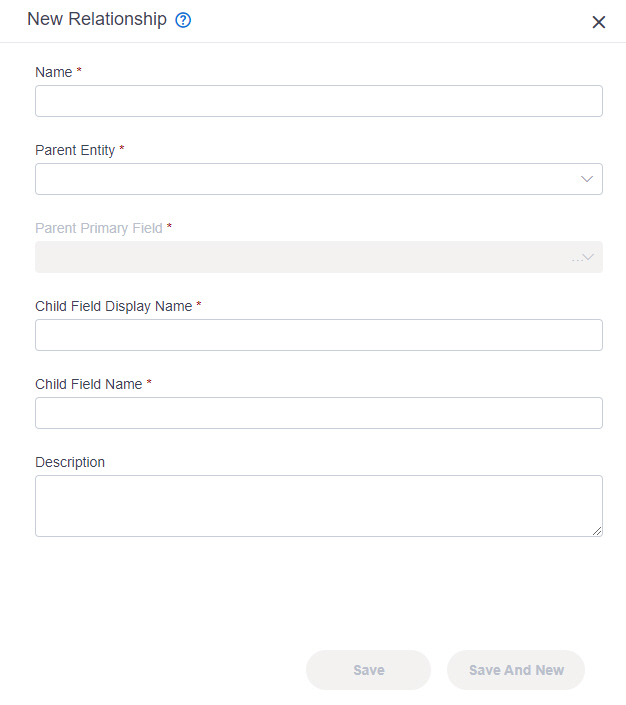Click inside the Description text area
The image size is (626, 705).
click(319, 506)
